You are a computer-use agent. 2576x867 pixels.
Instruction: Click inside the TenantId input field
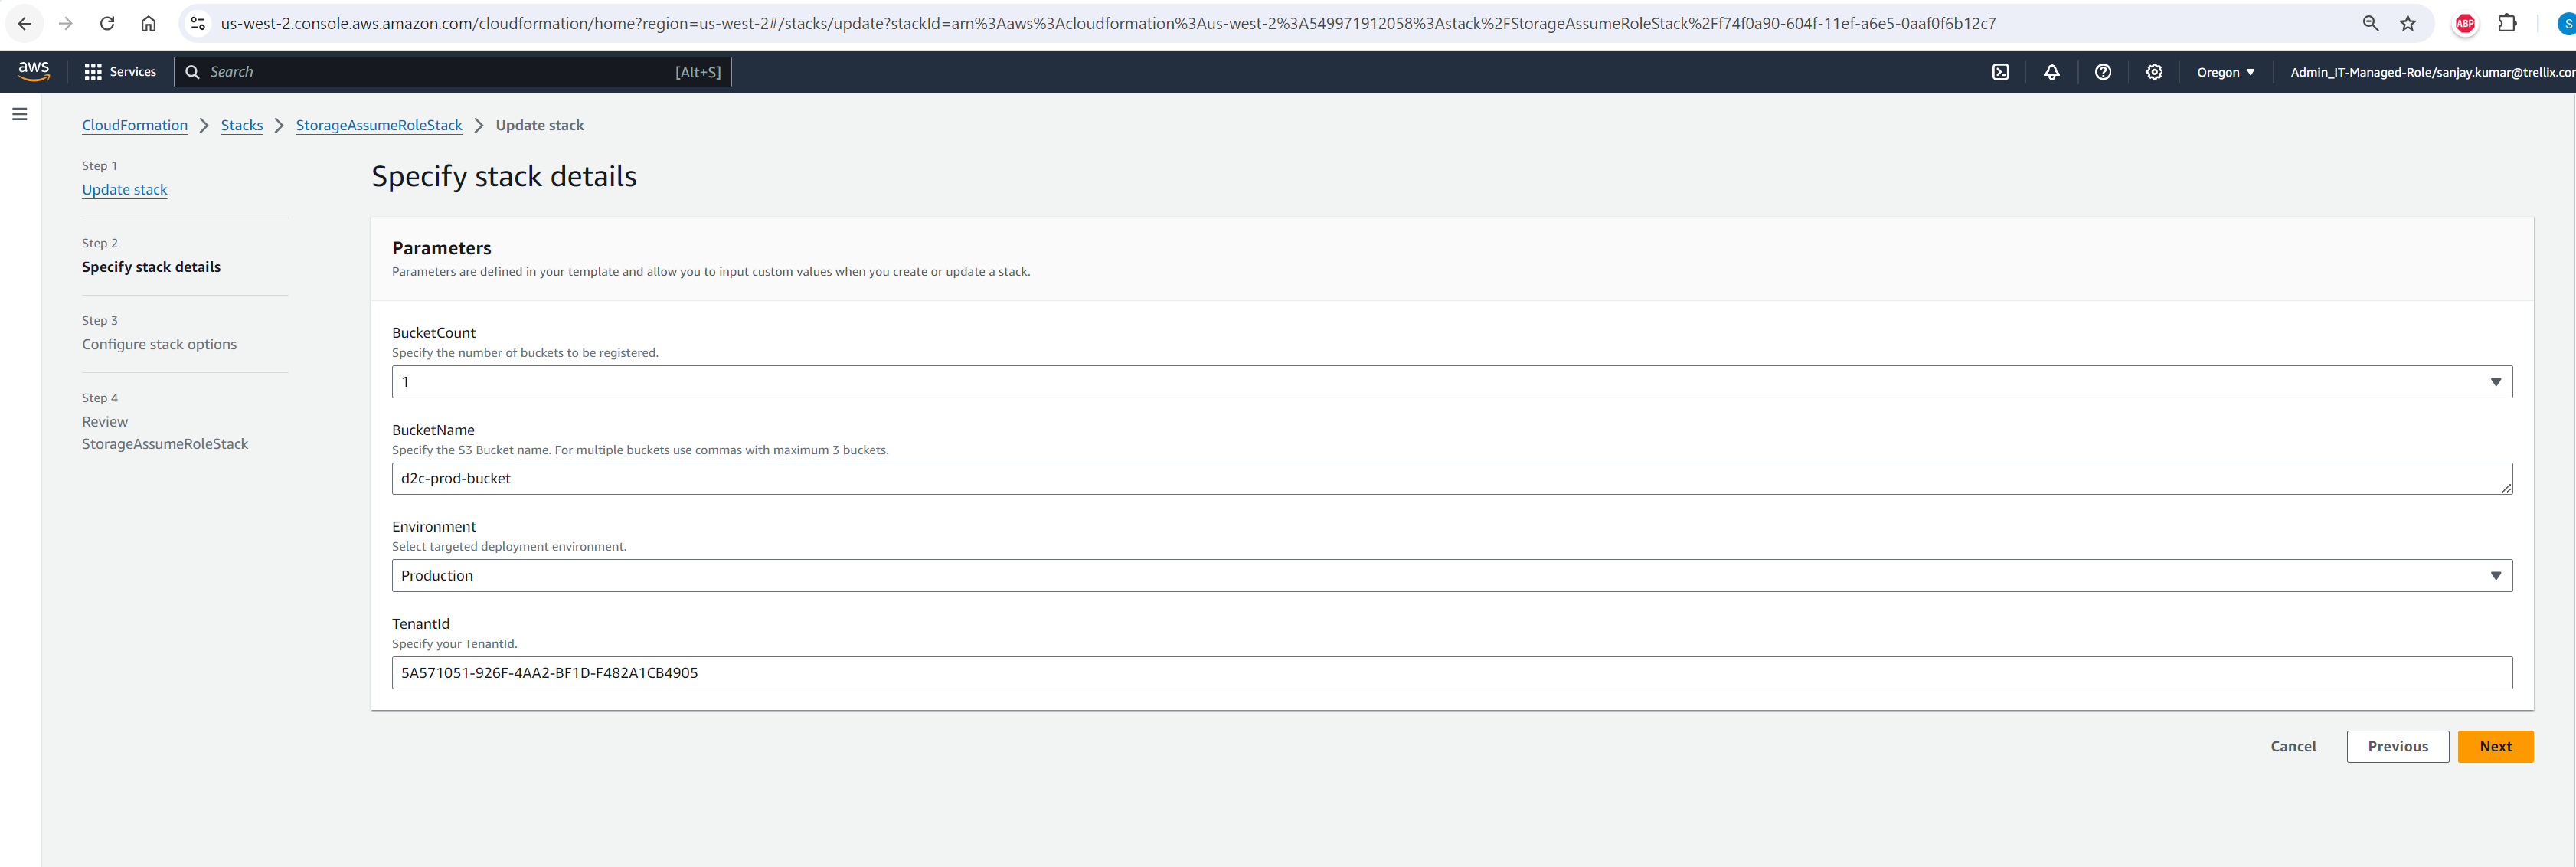pyautogui.click(x=1450, y=672)
